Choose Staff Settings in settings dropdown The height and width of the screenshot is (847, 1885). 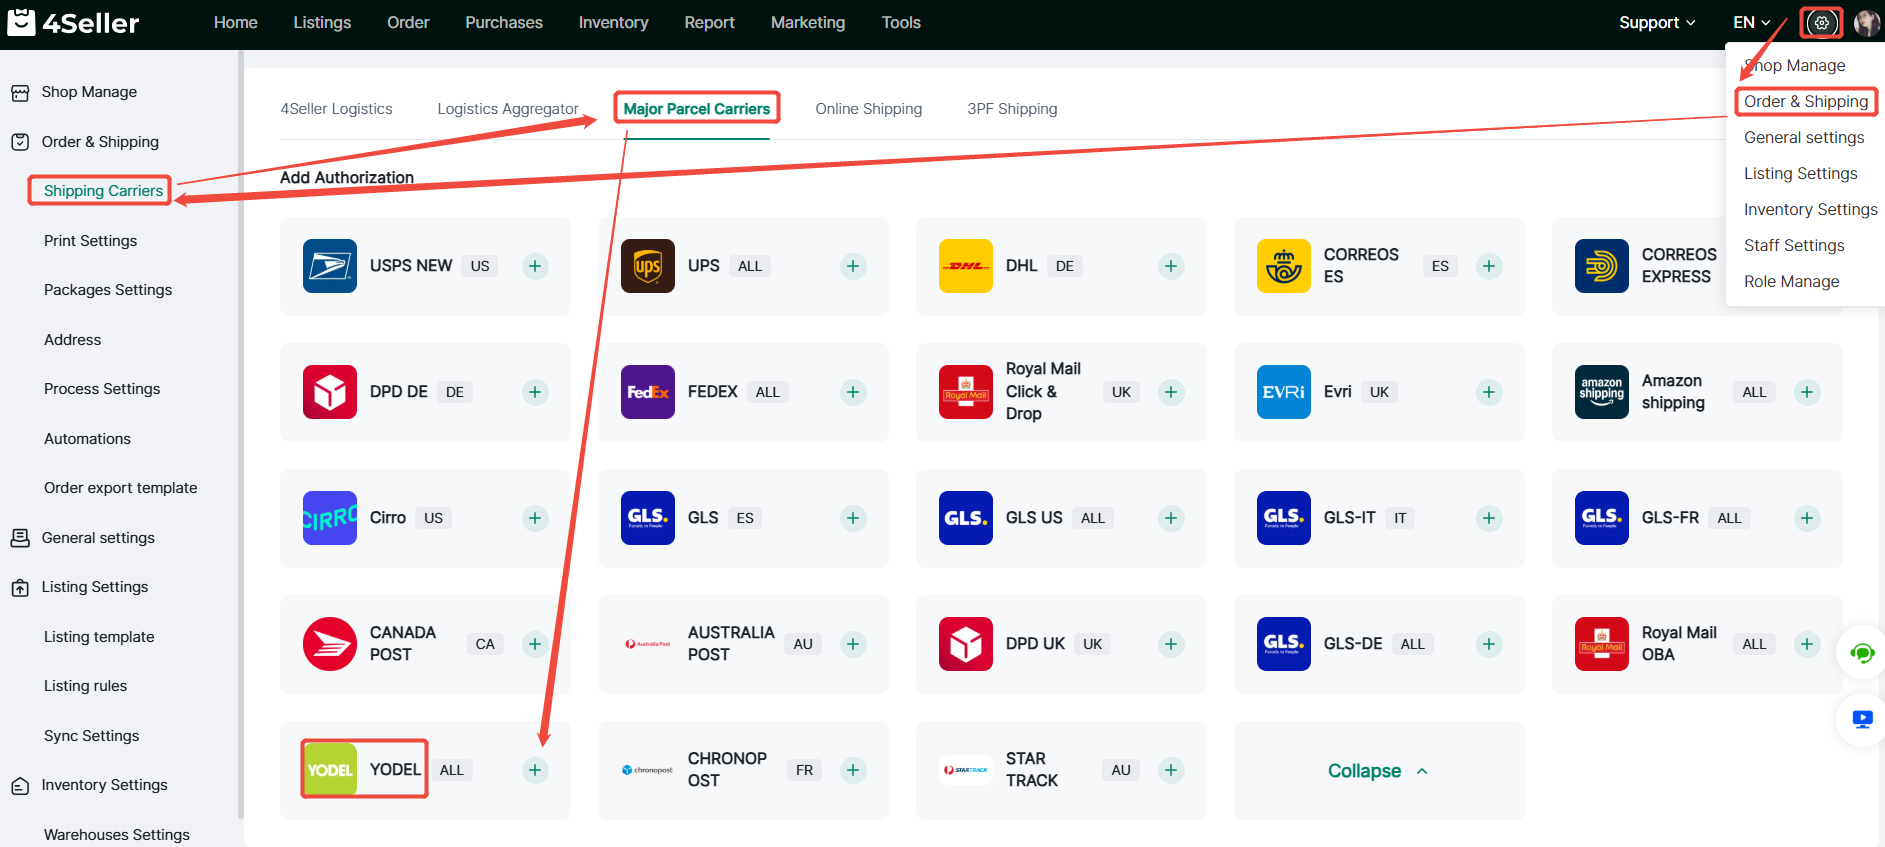(1794, 246)
